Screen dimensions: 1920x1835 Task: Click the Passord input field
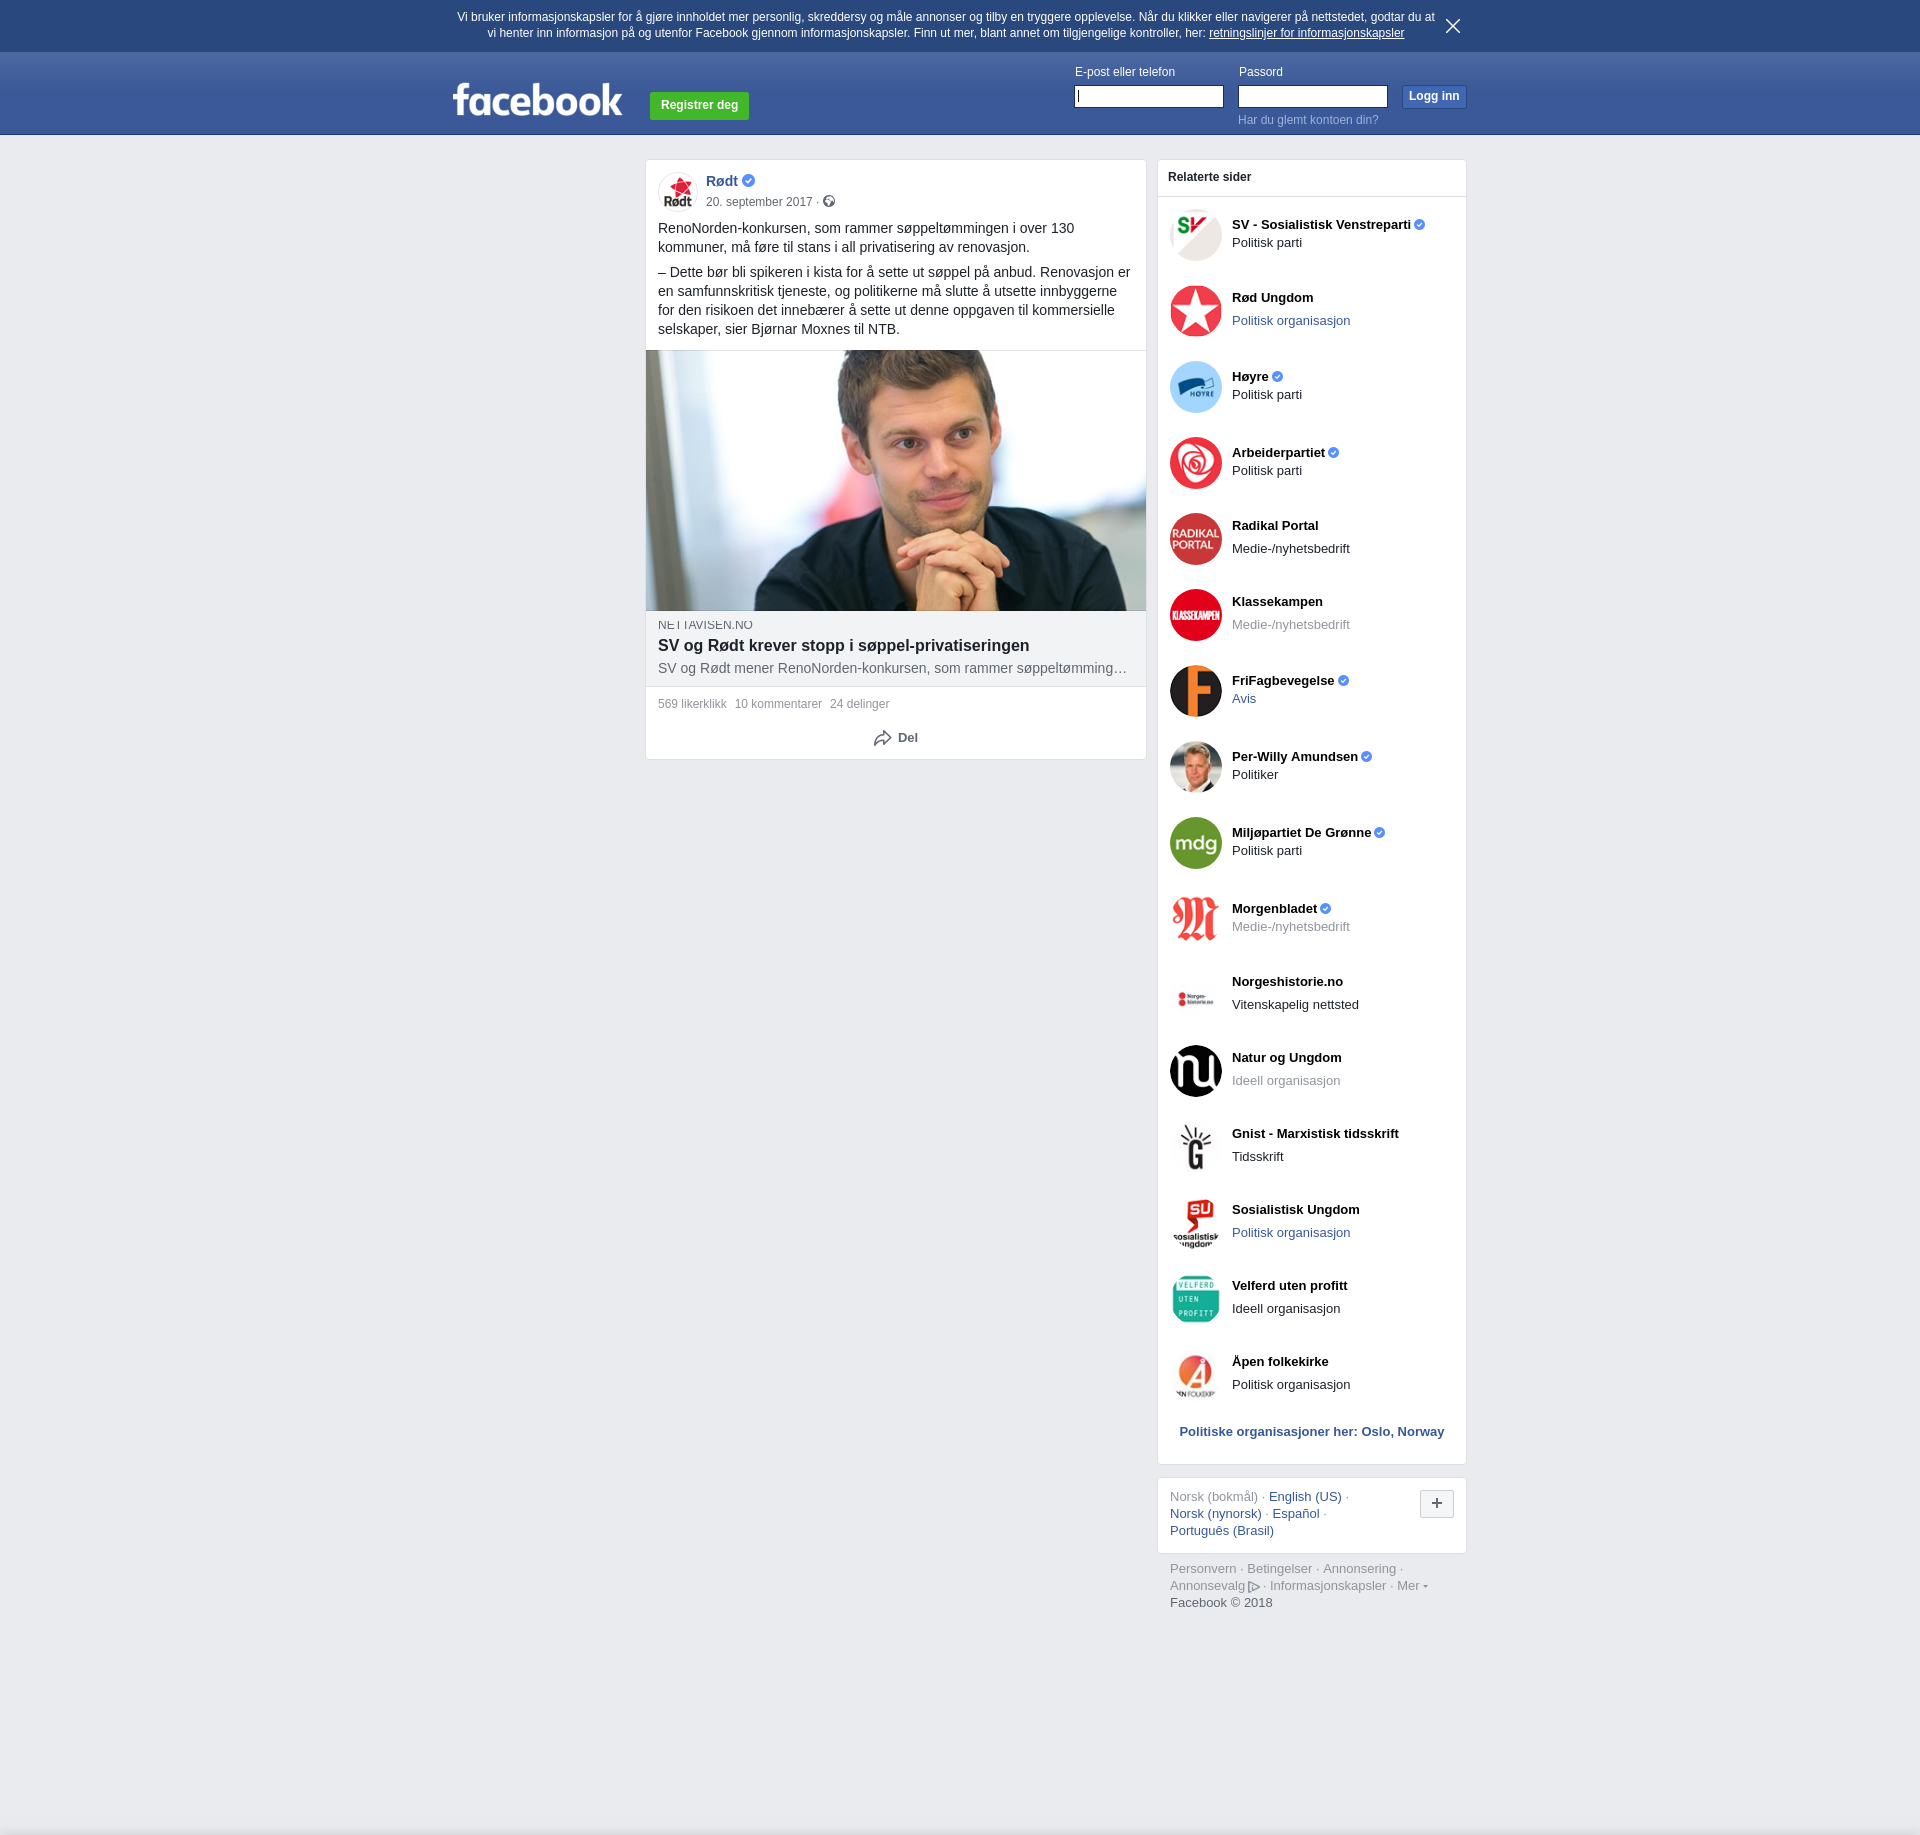click(x=1312, y=96)
